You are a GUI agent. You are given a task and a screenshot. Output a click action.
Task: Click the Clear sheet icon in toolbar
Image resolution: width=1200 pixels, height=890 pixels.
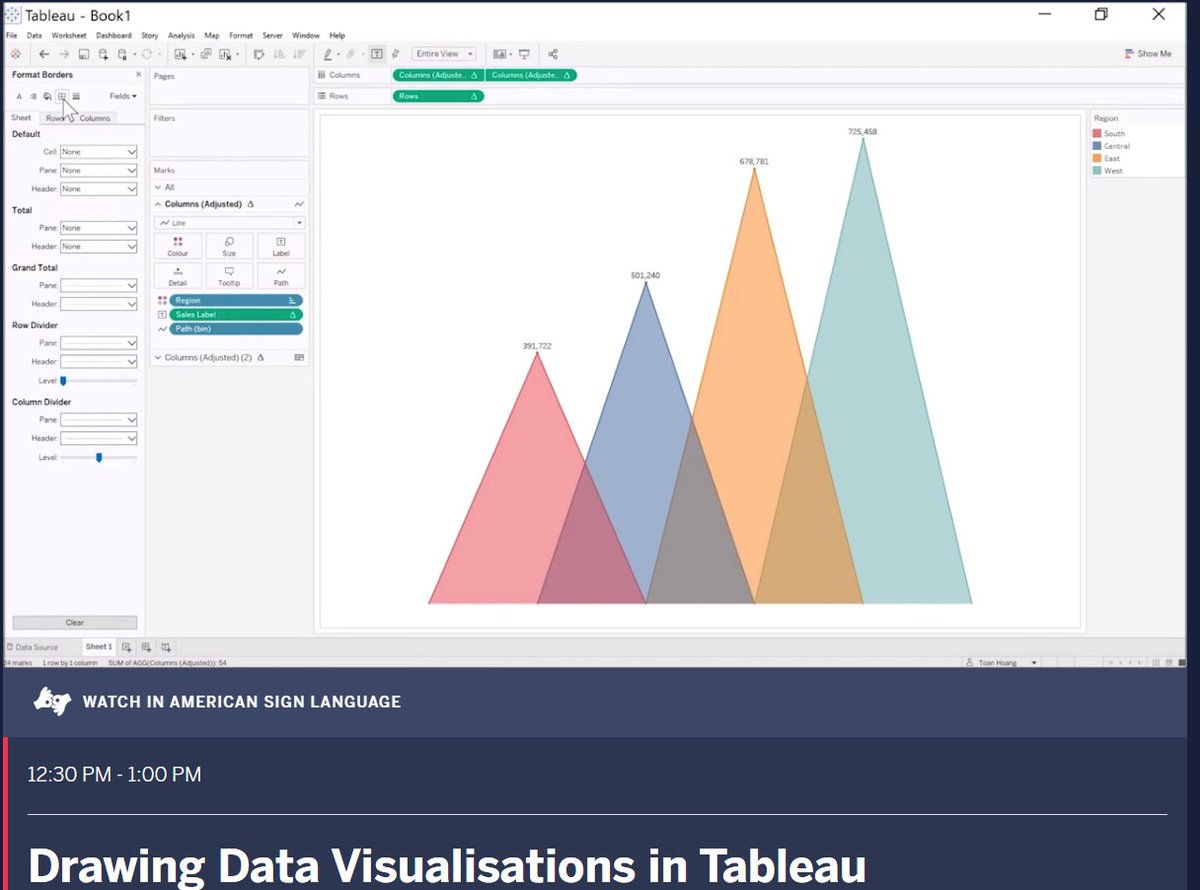pos(226,54)
